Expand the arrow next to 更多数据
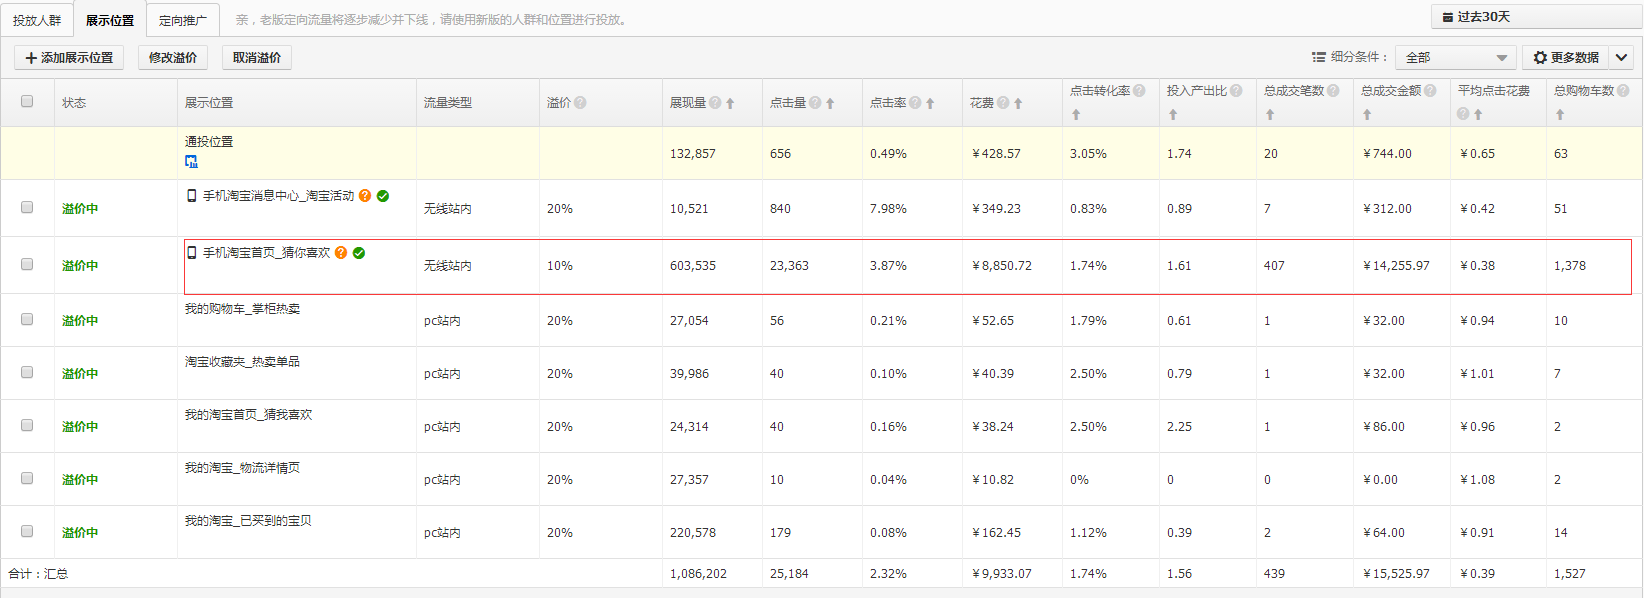The width and height of the screenshot is (1644, 598). [x=1621, y=58]
